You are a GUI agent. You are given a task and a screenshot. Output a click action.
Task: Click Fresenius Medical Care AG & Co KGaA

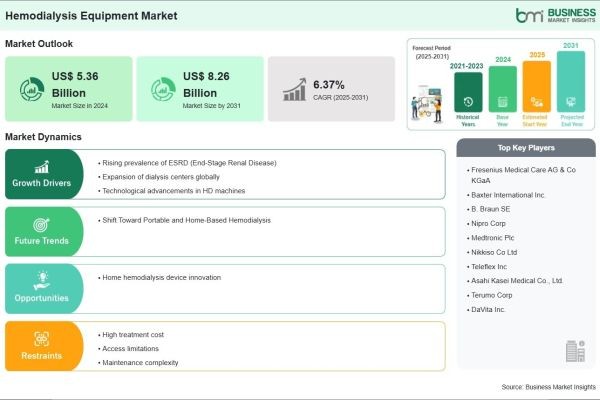pyautogui.click(x=521, y=175)
